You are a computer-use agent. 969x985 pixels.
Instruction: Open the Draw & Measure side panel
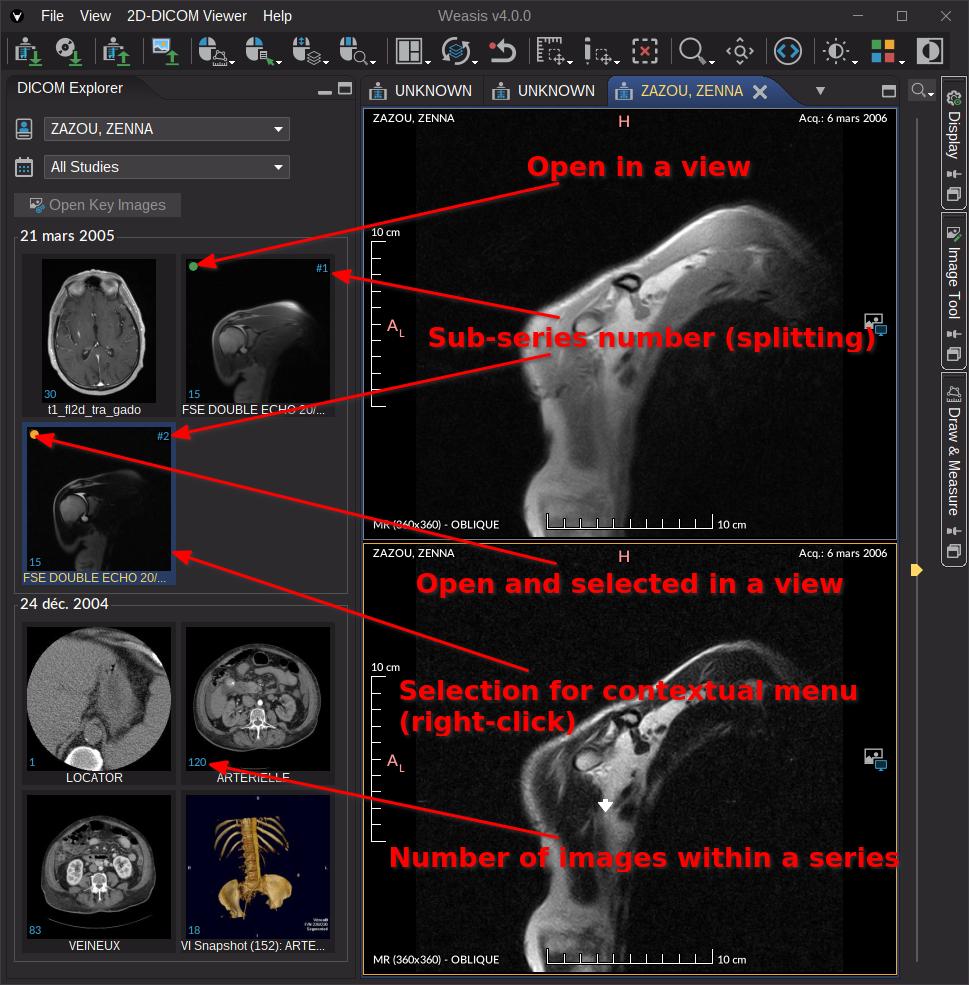pos(954,469)
